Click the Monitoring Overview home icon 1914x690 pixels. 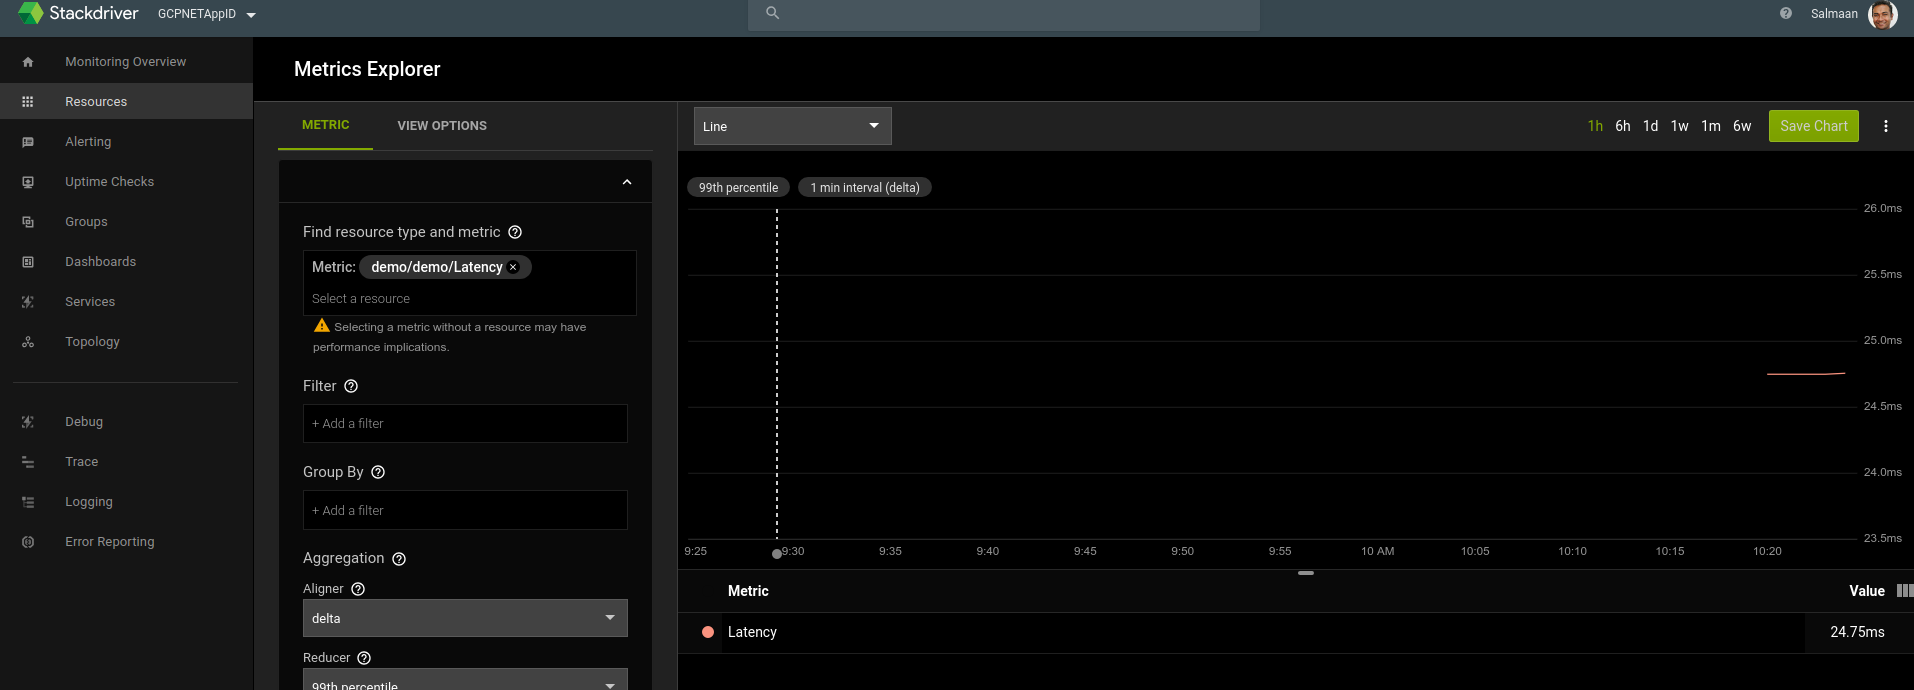28,62
